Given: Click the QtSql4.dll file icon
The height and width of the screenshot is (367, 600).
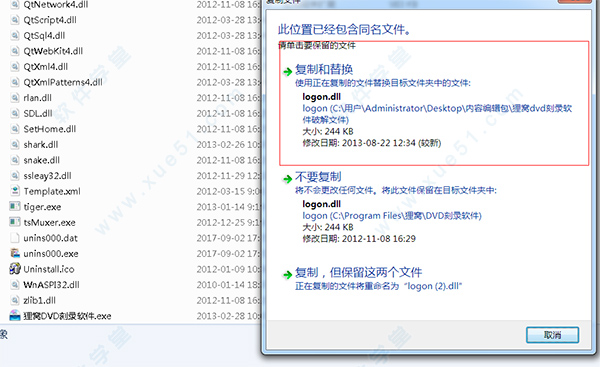Looking at the screenshot, I should 15,36.
